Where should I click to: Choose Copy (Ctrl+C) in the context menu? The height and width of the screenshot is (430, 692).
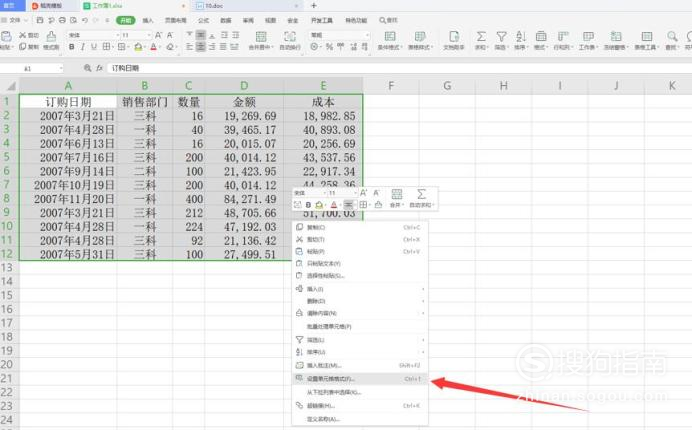(x=360, y=227)
